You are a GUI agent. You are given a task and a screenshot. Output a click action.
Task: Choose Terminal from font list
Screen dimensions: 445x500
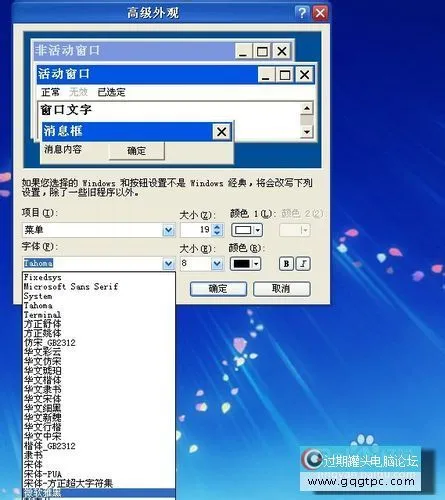pos(99,315)
